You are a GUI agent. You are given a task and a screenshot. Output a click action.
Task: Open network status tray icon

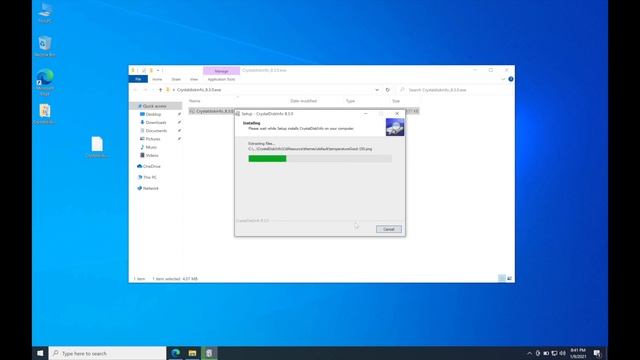pyautogui.click(x=554, y=353)
